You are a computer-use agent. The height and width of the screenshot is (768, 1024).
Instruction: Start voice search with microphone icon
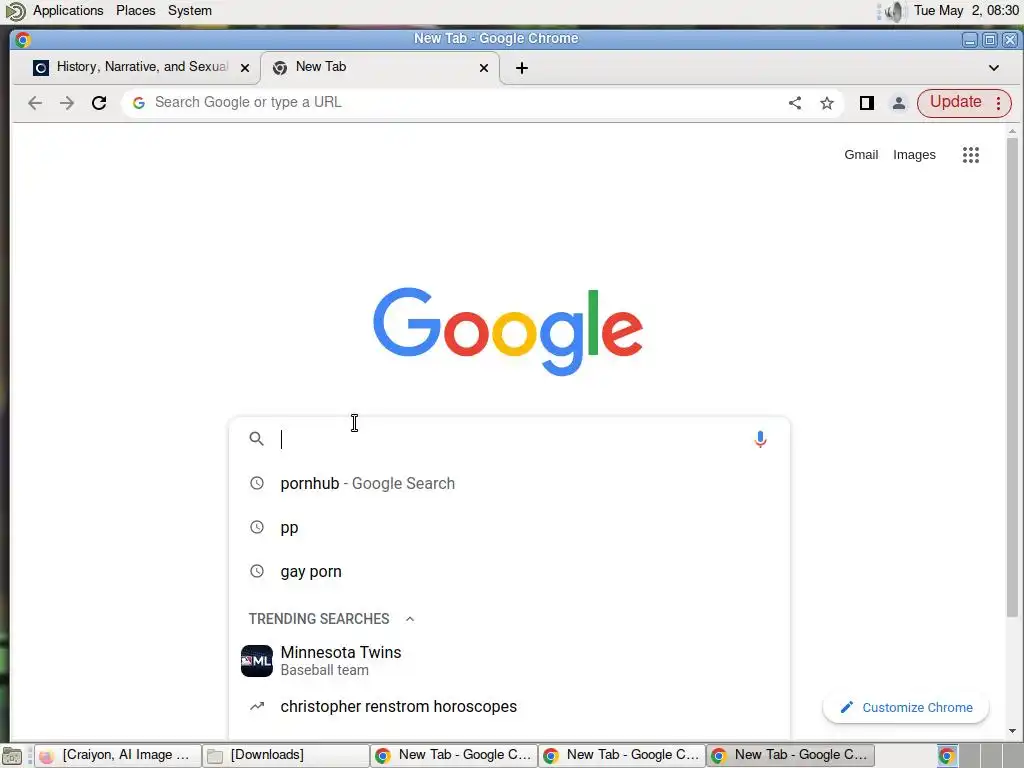coord(760,439)
